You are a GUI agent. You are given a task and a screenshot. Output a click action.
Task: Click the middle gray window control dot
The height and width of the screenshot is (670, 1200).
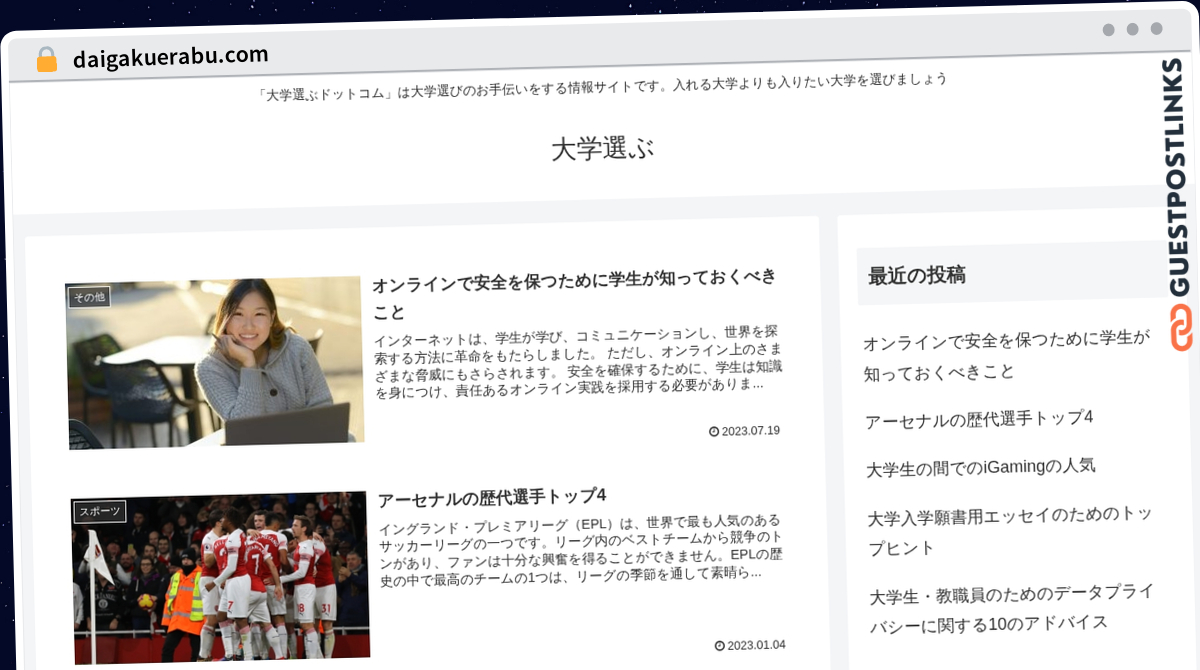click(1132, 29)
